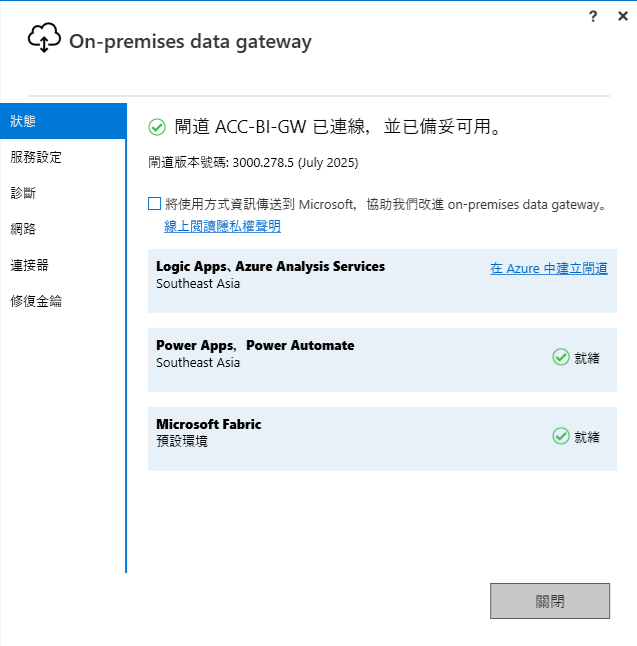
Task: Enable sending usage data to Microsoft
Action: pyautogui.click(x=154, y=204)
